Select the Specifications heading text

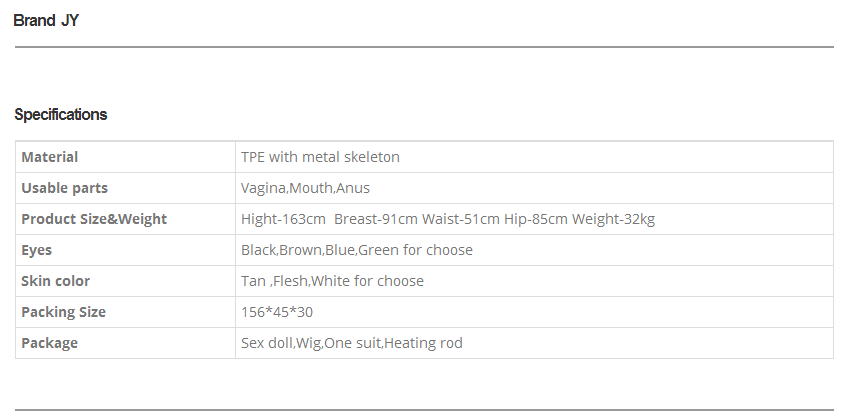pyautogui.click(x=61, y=114)
